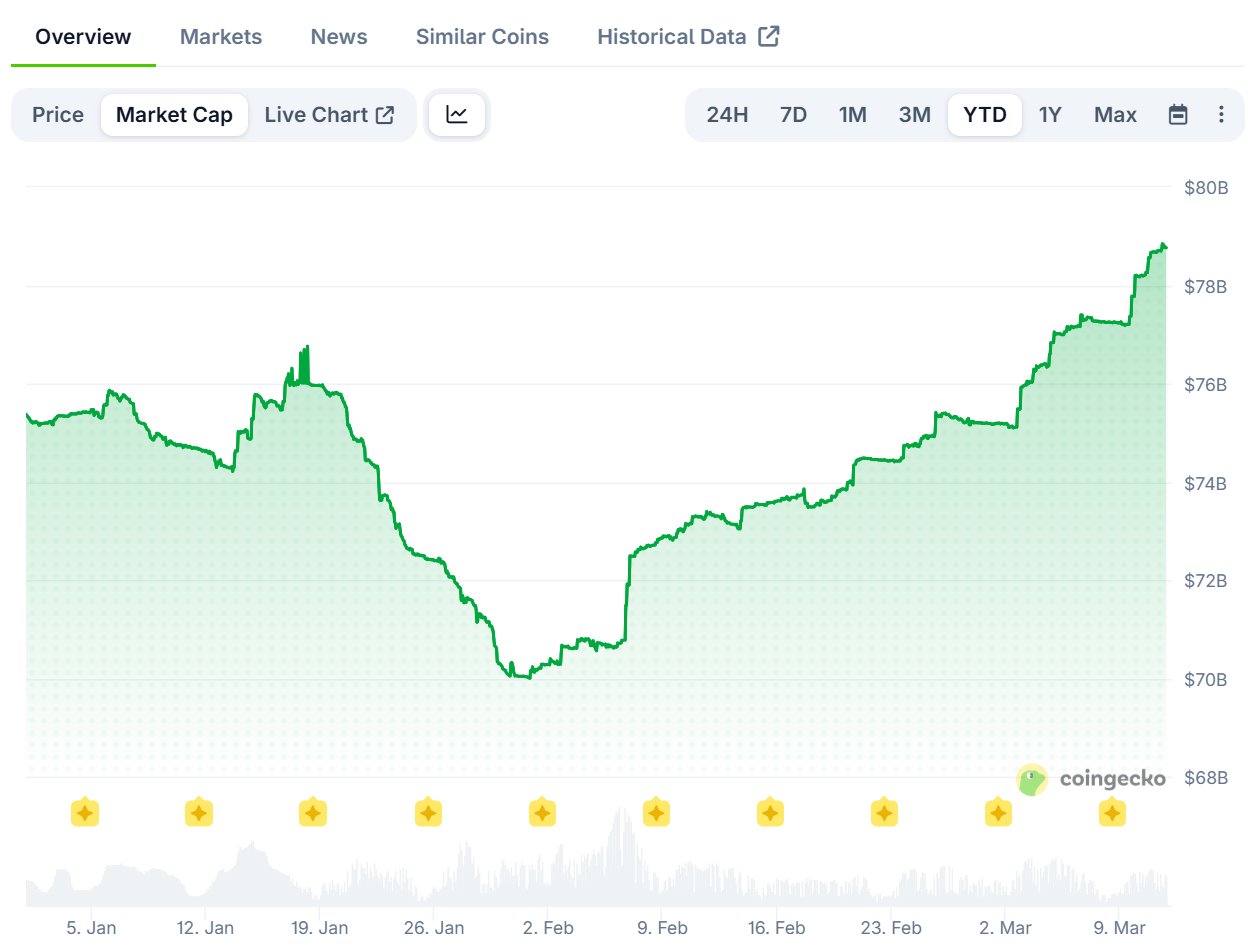This screenshot has height=948, width=1251.
Task: Switch to the Markets tab
Action: click(x=221, y=37)
